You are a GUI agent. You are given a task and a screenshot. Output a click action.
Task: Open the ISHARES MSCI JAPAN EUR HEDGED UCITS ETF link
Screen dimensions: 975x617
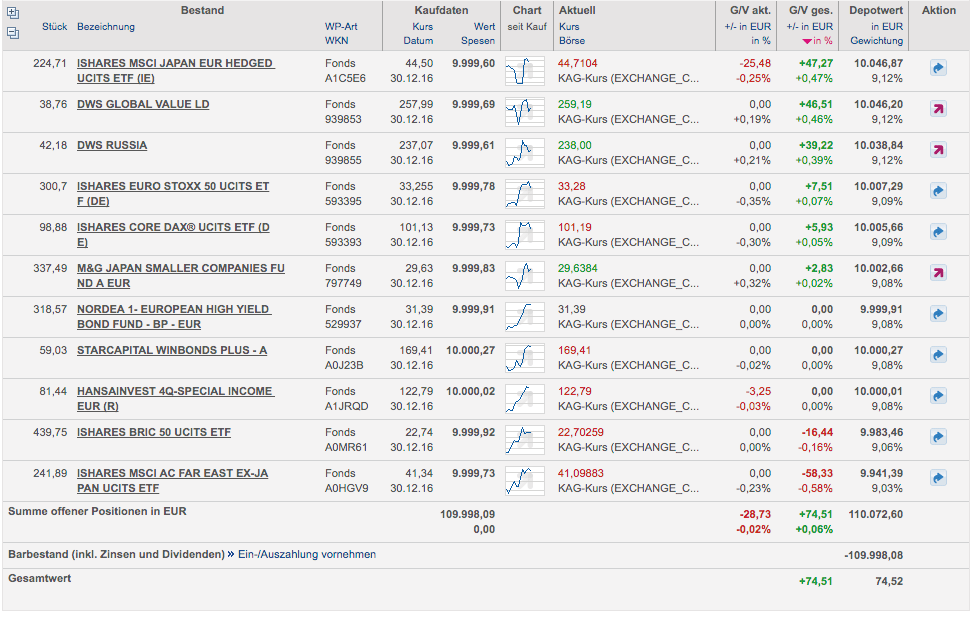pos(175,71)
